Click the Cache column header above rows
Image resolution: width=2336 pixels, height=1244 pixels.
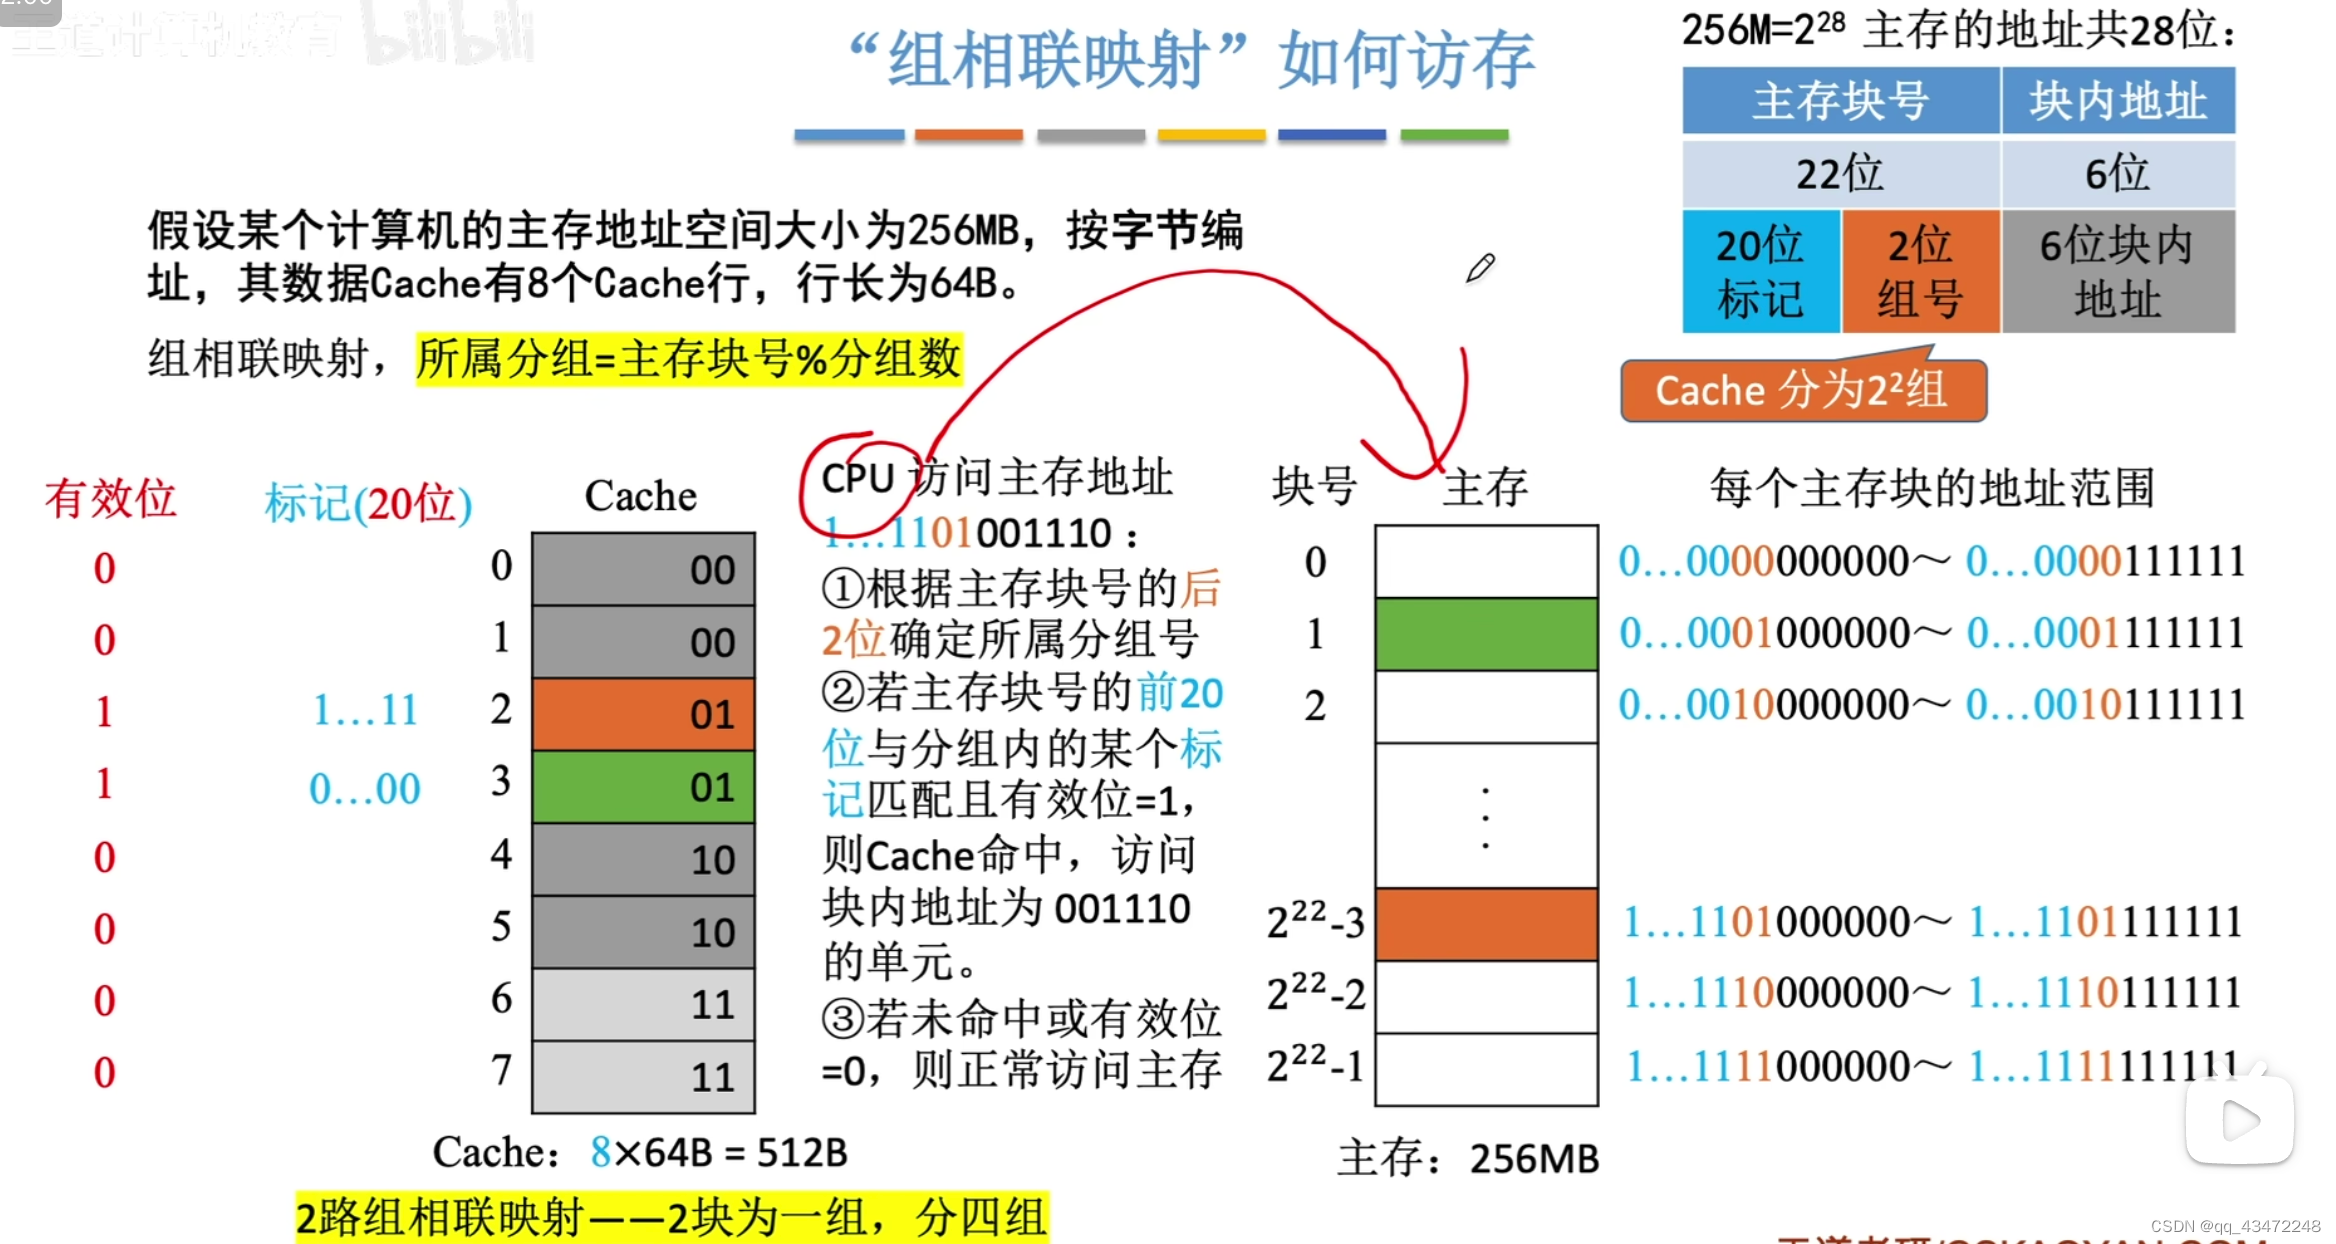tap(641, 496)
